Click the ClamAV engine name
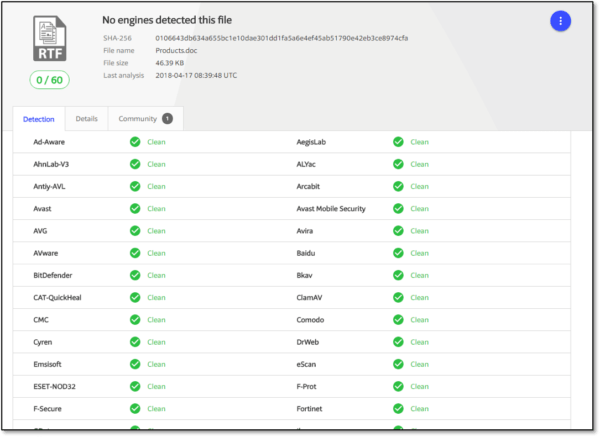 [x=309, y=297]
